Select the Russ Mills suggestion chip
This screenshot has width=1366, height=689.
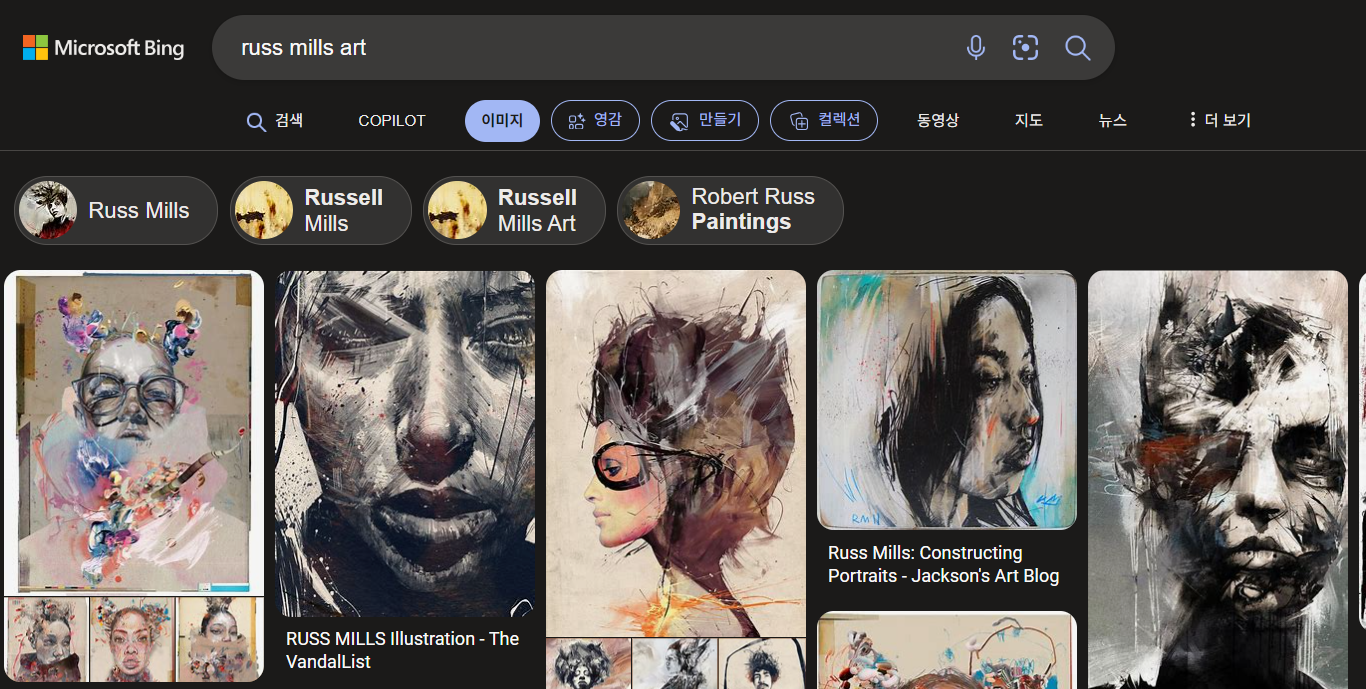click(116, 210)
